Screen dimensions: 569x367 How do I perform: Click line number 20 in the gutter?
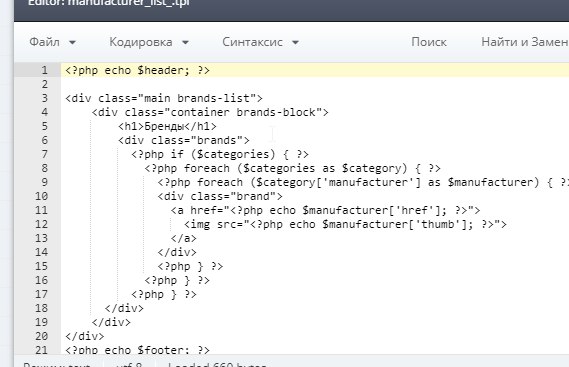(x=41, y=336)
